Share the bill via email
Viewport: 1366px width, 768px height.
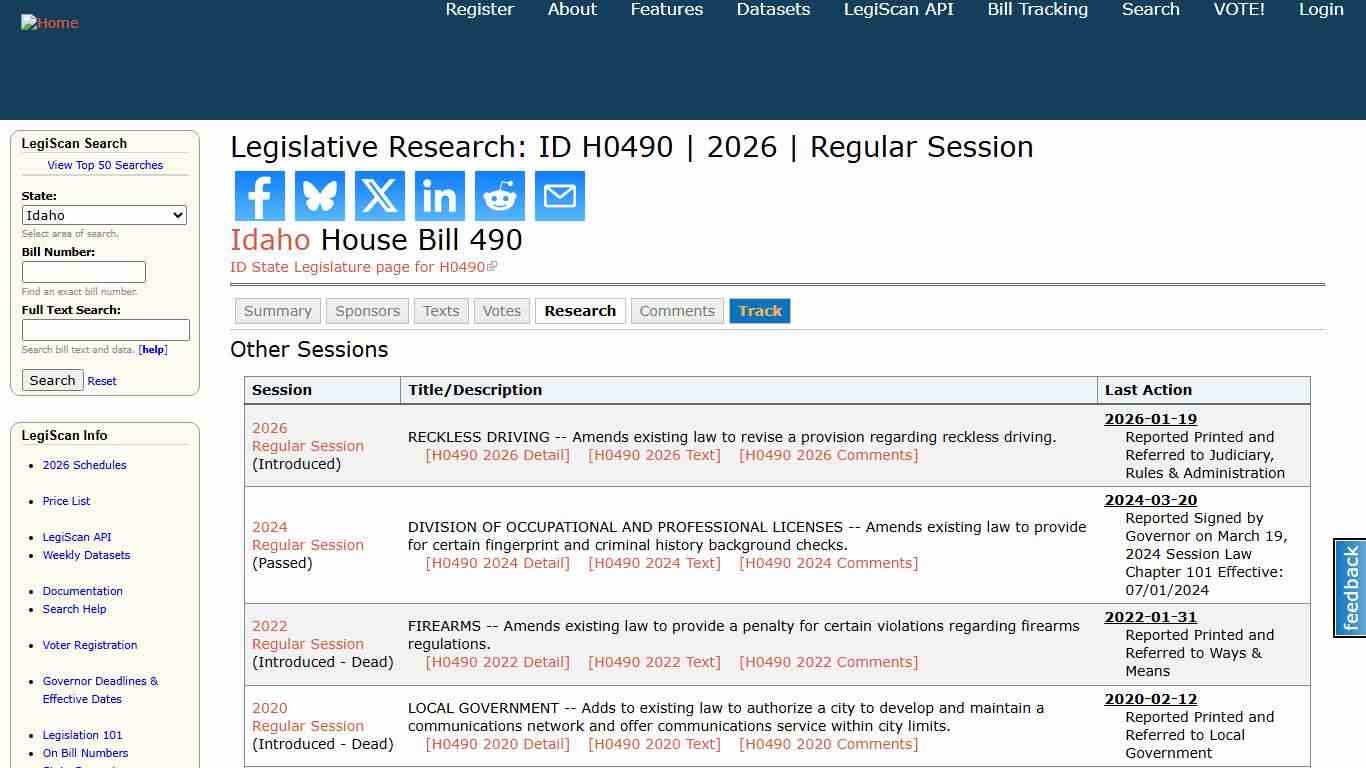click(559, 196)
